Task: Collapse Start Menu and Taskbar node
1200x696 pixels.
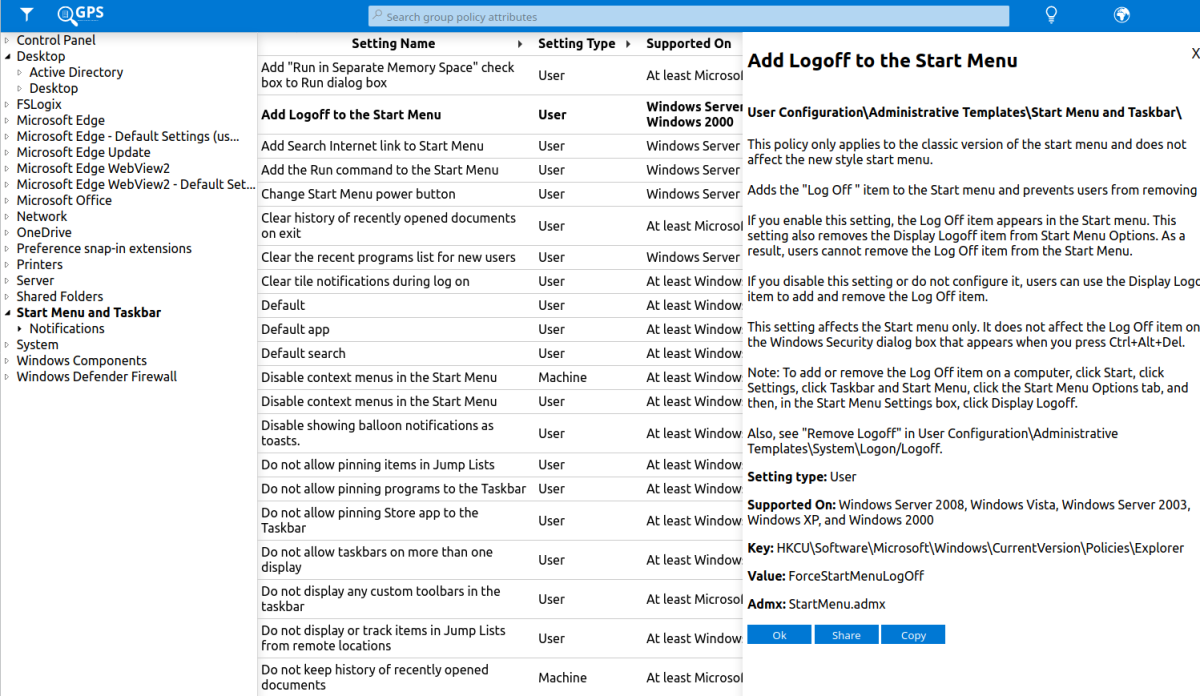Action: [7, 312]
